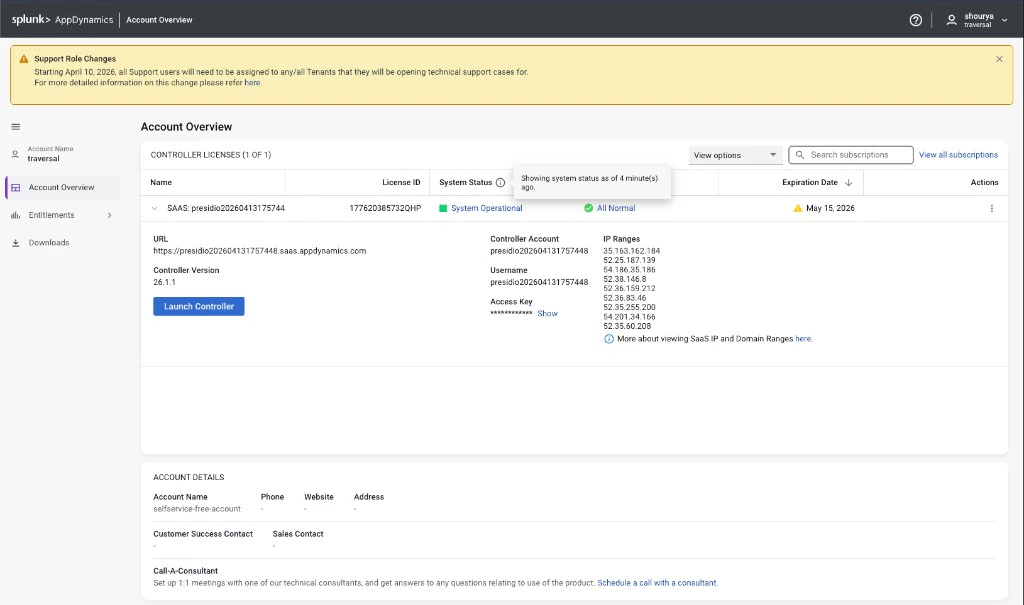Image resolution: width=1024 pixels, height=605 pixels.
Task: Collapse the sidebar with the hamburger toggle
Action: pyautogui.click(x=15, y=126)
